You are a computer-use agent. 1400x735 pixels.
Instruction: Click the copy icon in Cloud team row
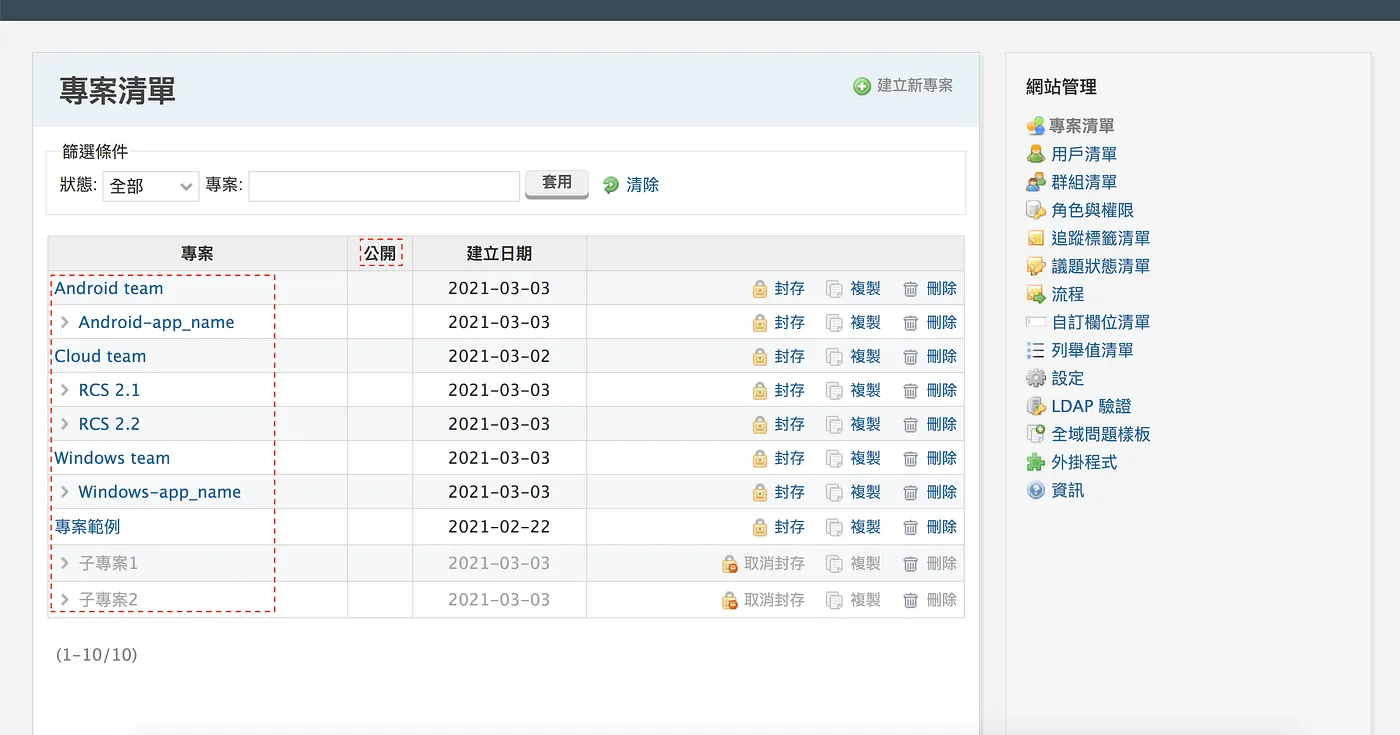click(x=834, y=357)
